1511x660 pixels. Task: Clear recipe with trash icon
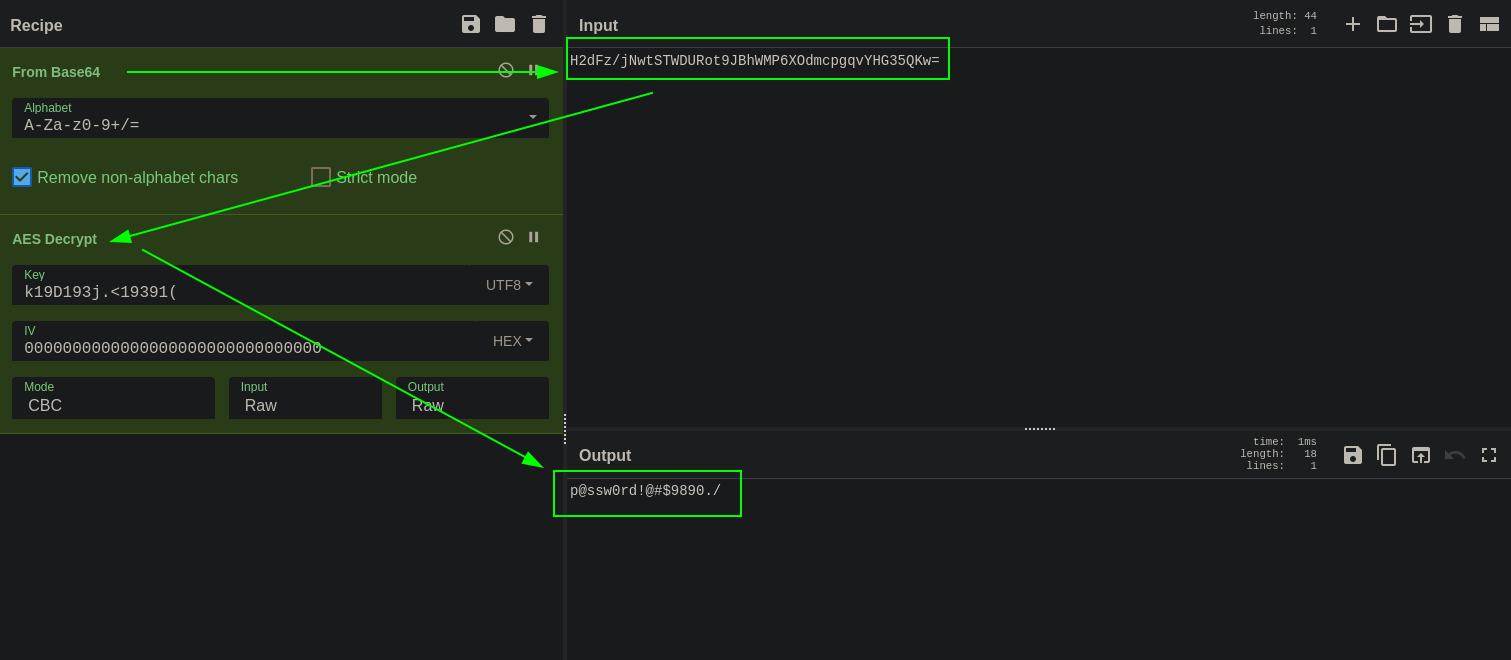(x=539, y=24)
